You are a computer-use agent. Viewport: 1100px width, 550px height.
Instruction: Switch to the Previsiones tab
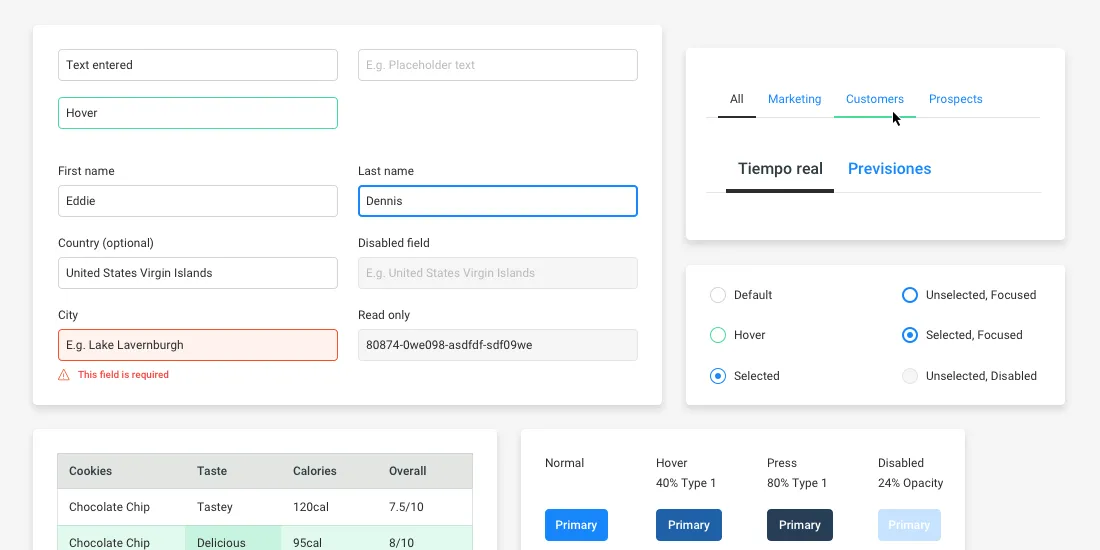889,169
